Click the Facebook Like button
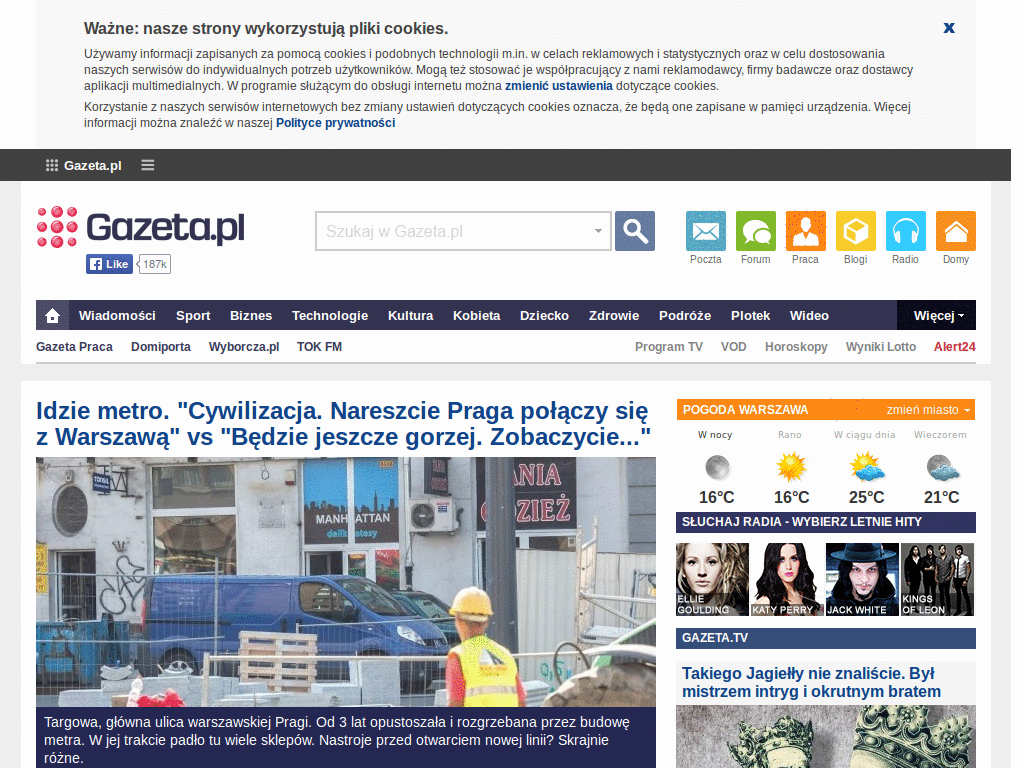1024x768 pixels. click(110, 264)
